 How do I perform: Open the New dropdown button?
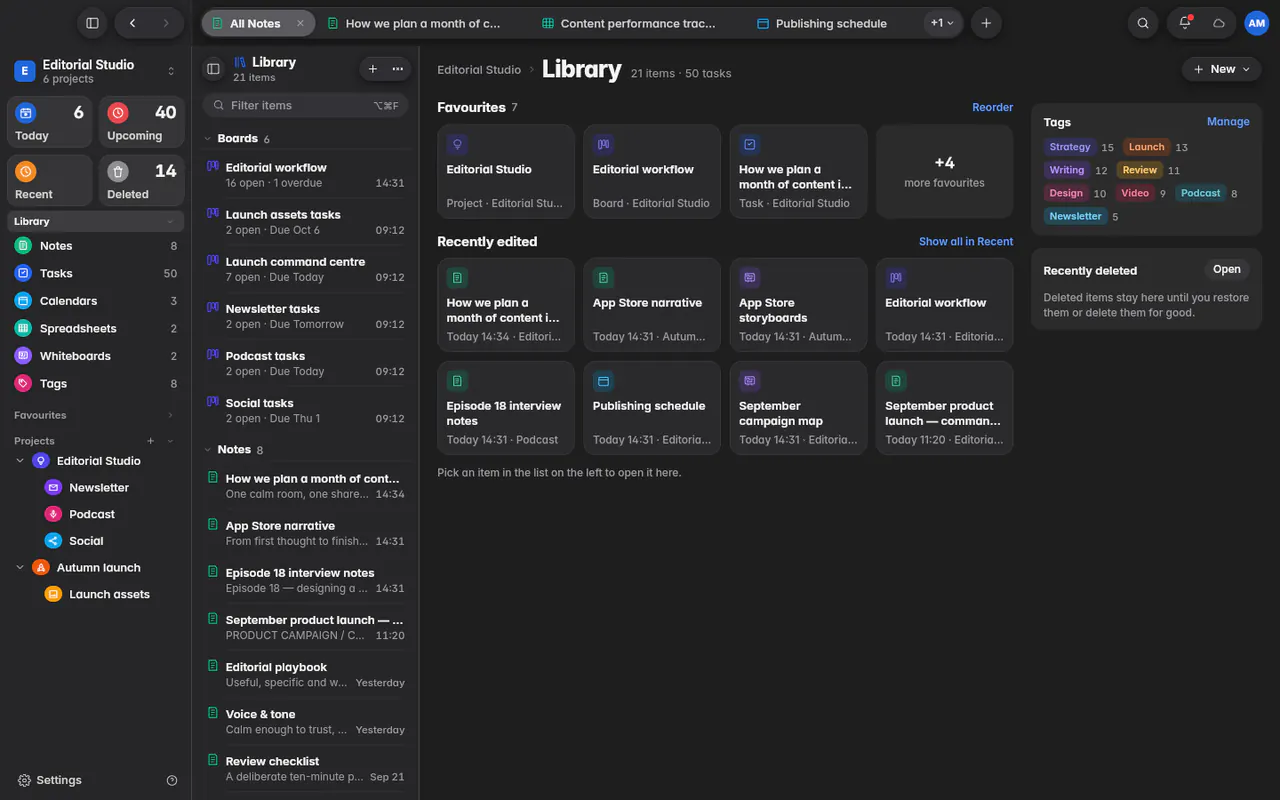[1221, 69]
